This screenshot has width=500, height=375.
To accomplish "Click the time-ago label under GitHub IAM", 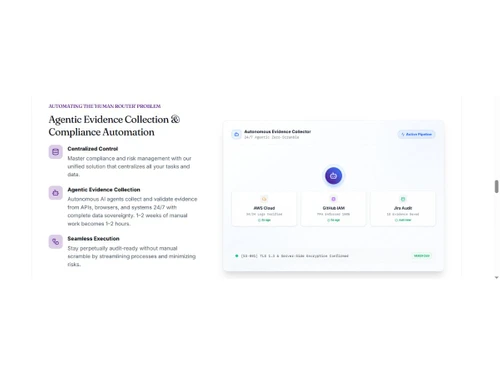I will pyautogui.click(x=333, y=220).
